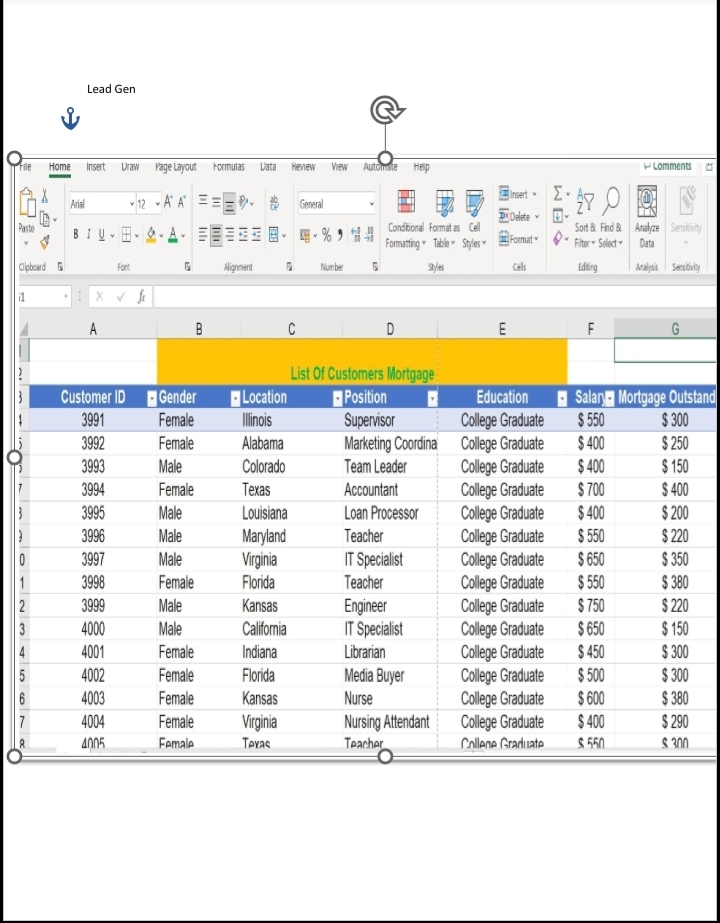Increase indent in Alignment group
The height and width of the screenshot is (923, 720).
(257, 235)
